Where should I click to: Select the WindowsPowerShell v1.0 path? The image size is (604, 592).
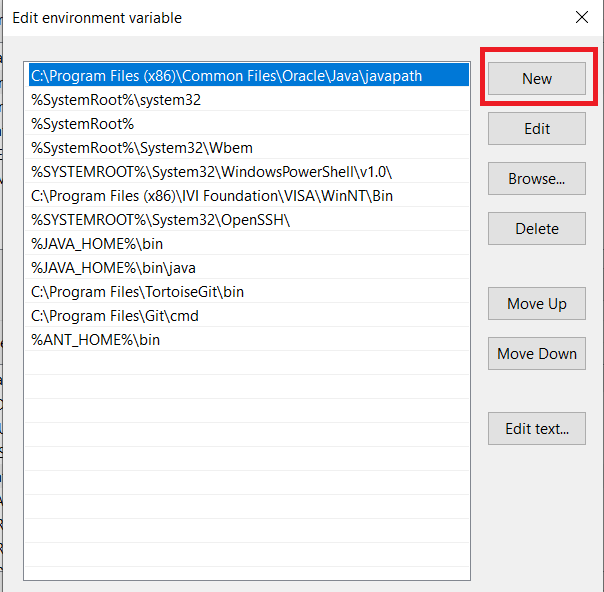click(x=248, y=172)
